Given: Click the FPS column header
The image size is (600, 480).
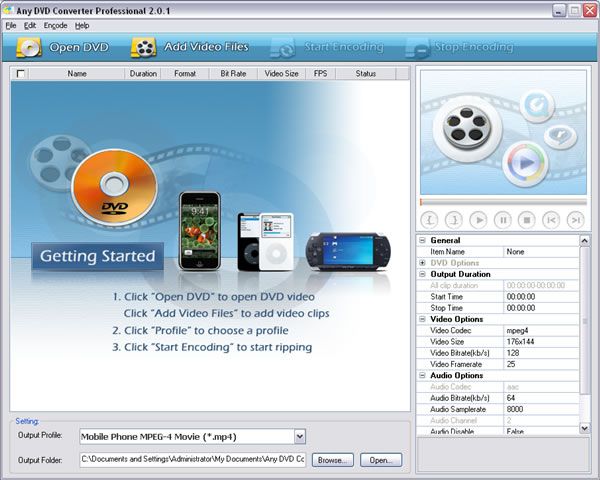Looking at the screenshot, I should pos(321,73).
